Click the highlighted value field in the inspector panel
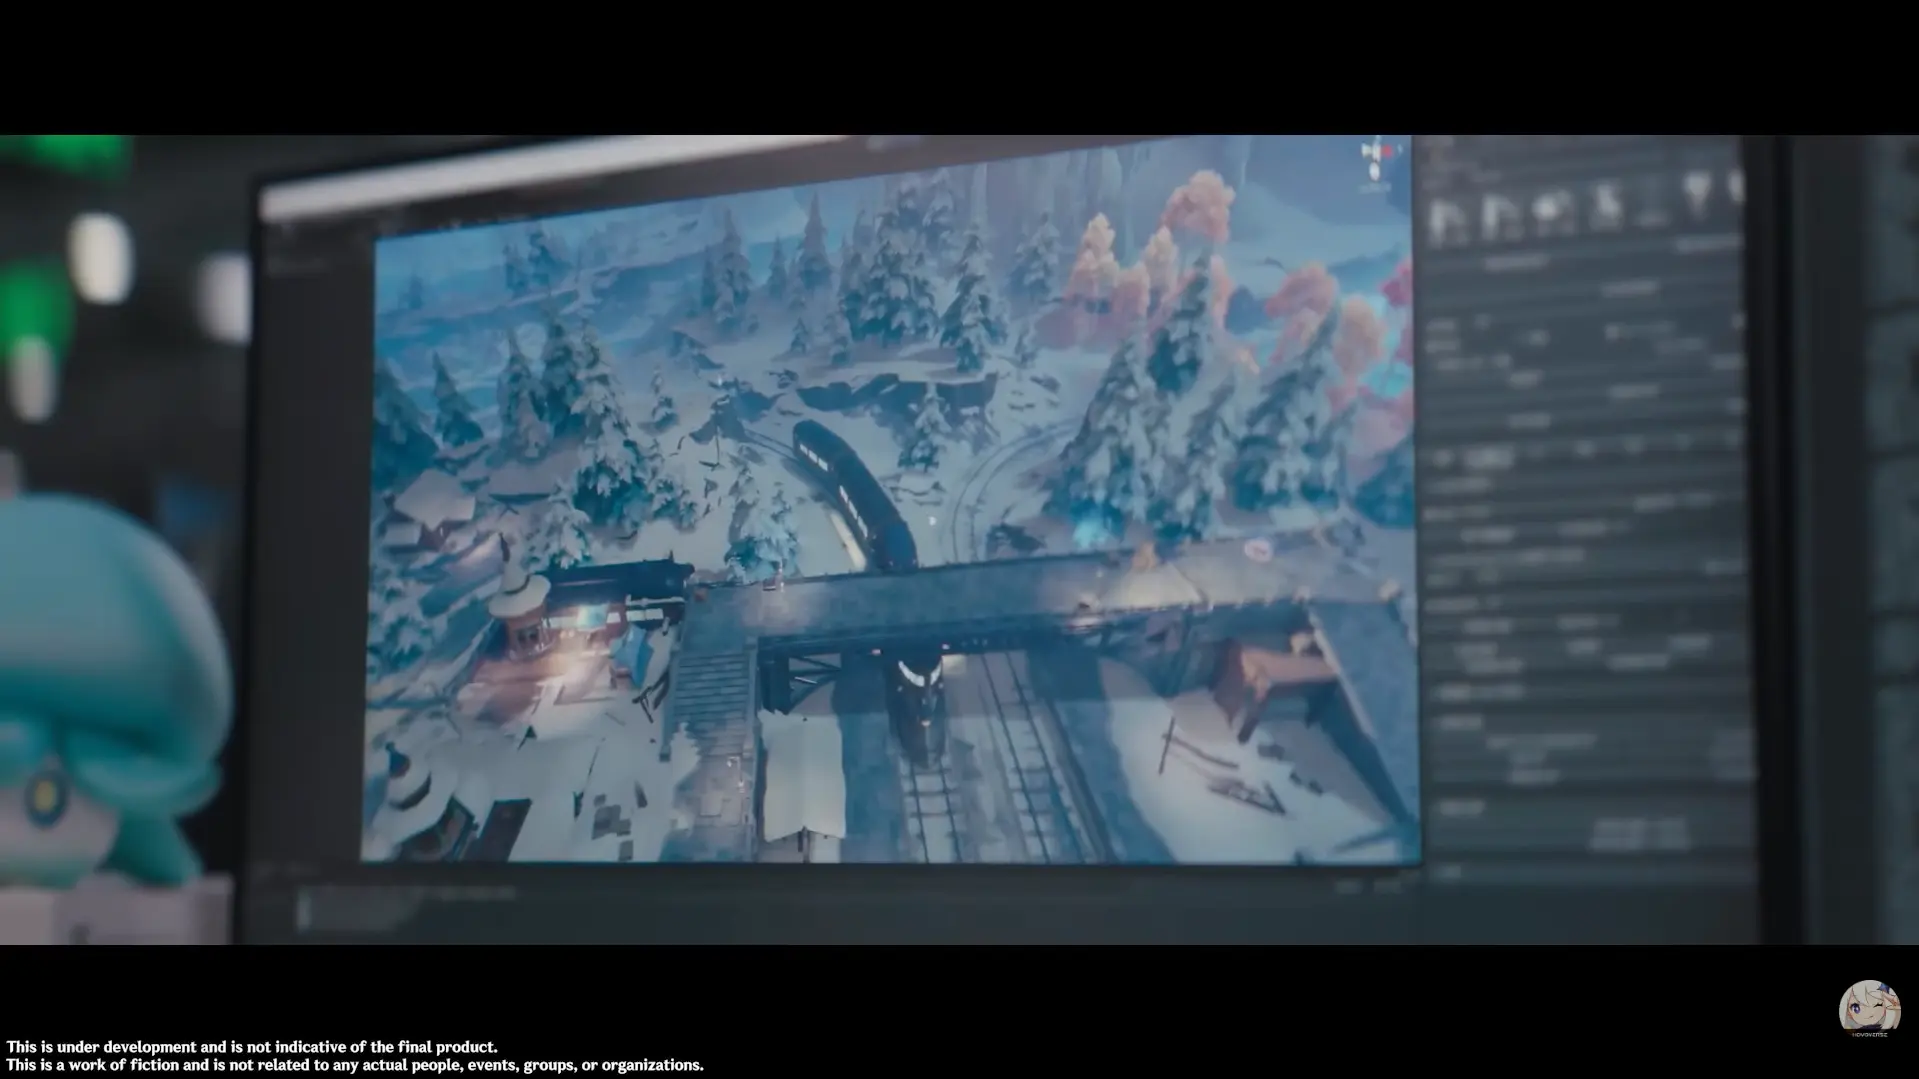 (1490, 458)
